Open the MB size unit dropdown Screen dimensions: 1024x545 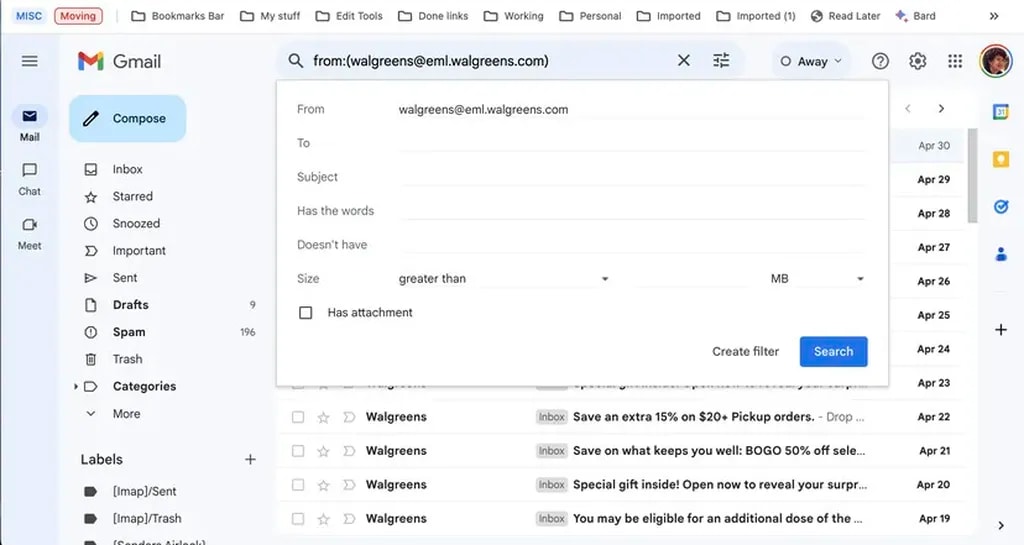tap(816, 279)
